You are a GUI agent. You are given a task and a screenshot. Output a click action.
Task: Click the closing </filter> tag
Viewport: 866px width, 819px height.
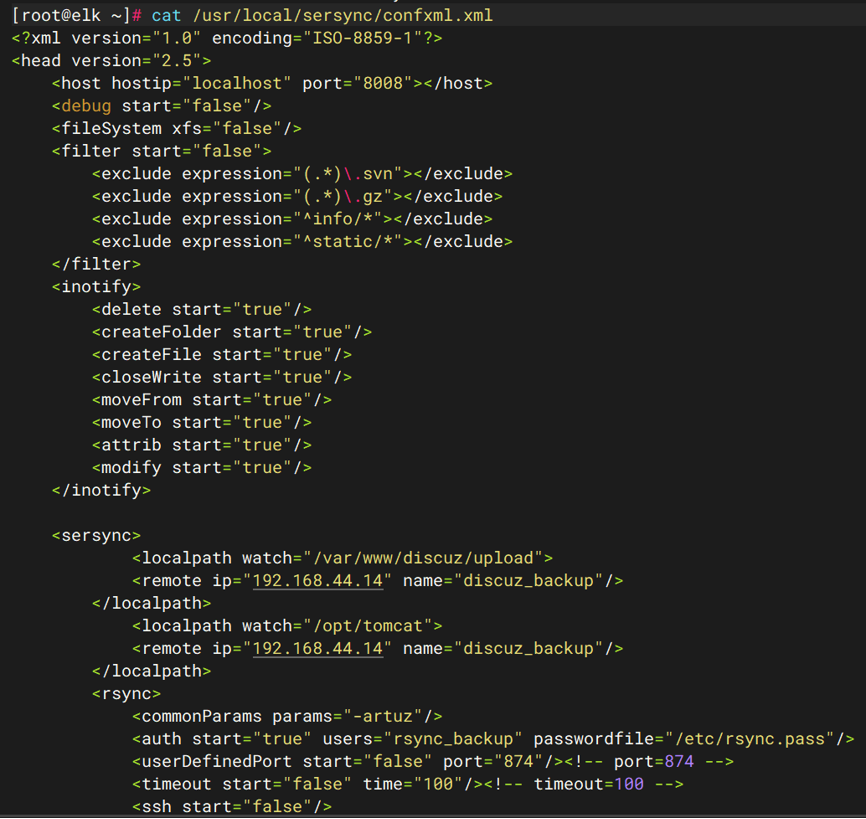(96, 265)
